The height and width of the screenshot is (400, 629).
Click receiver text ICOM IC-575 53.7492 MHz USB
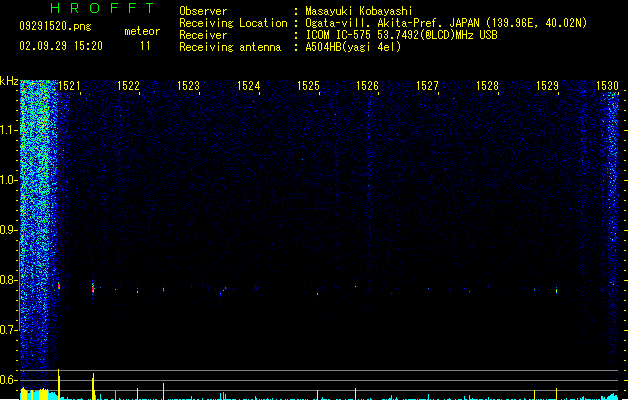401,35
